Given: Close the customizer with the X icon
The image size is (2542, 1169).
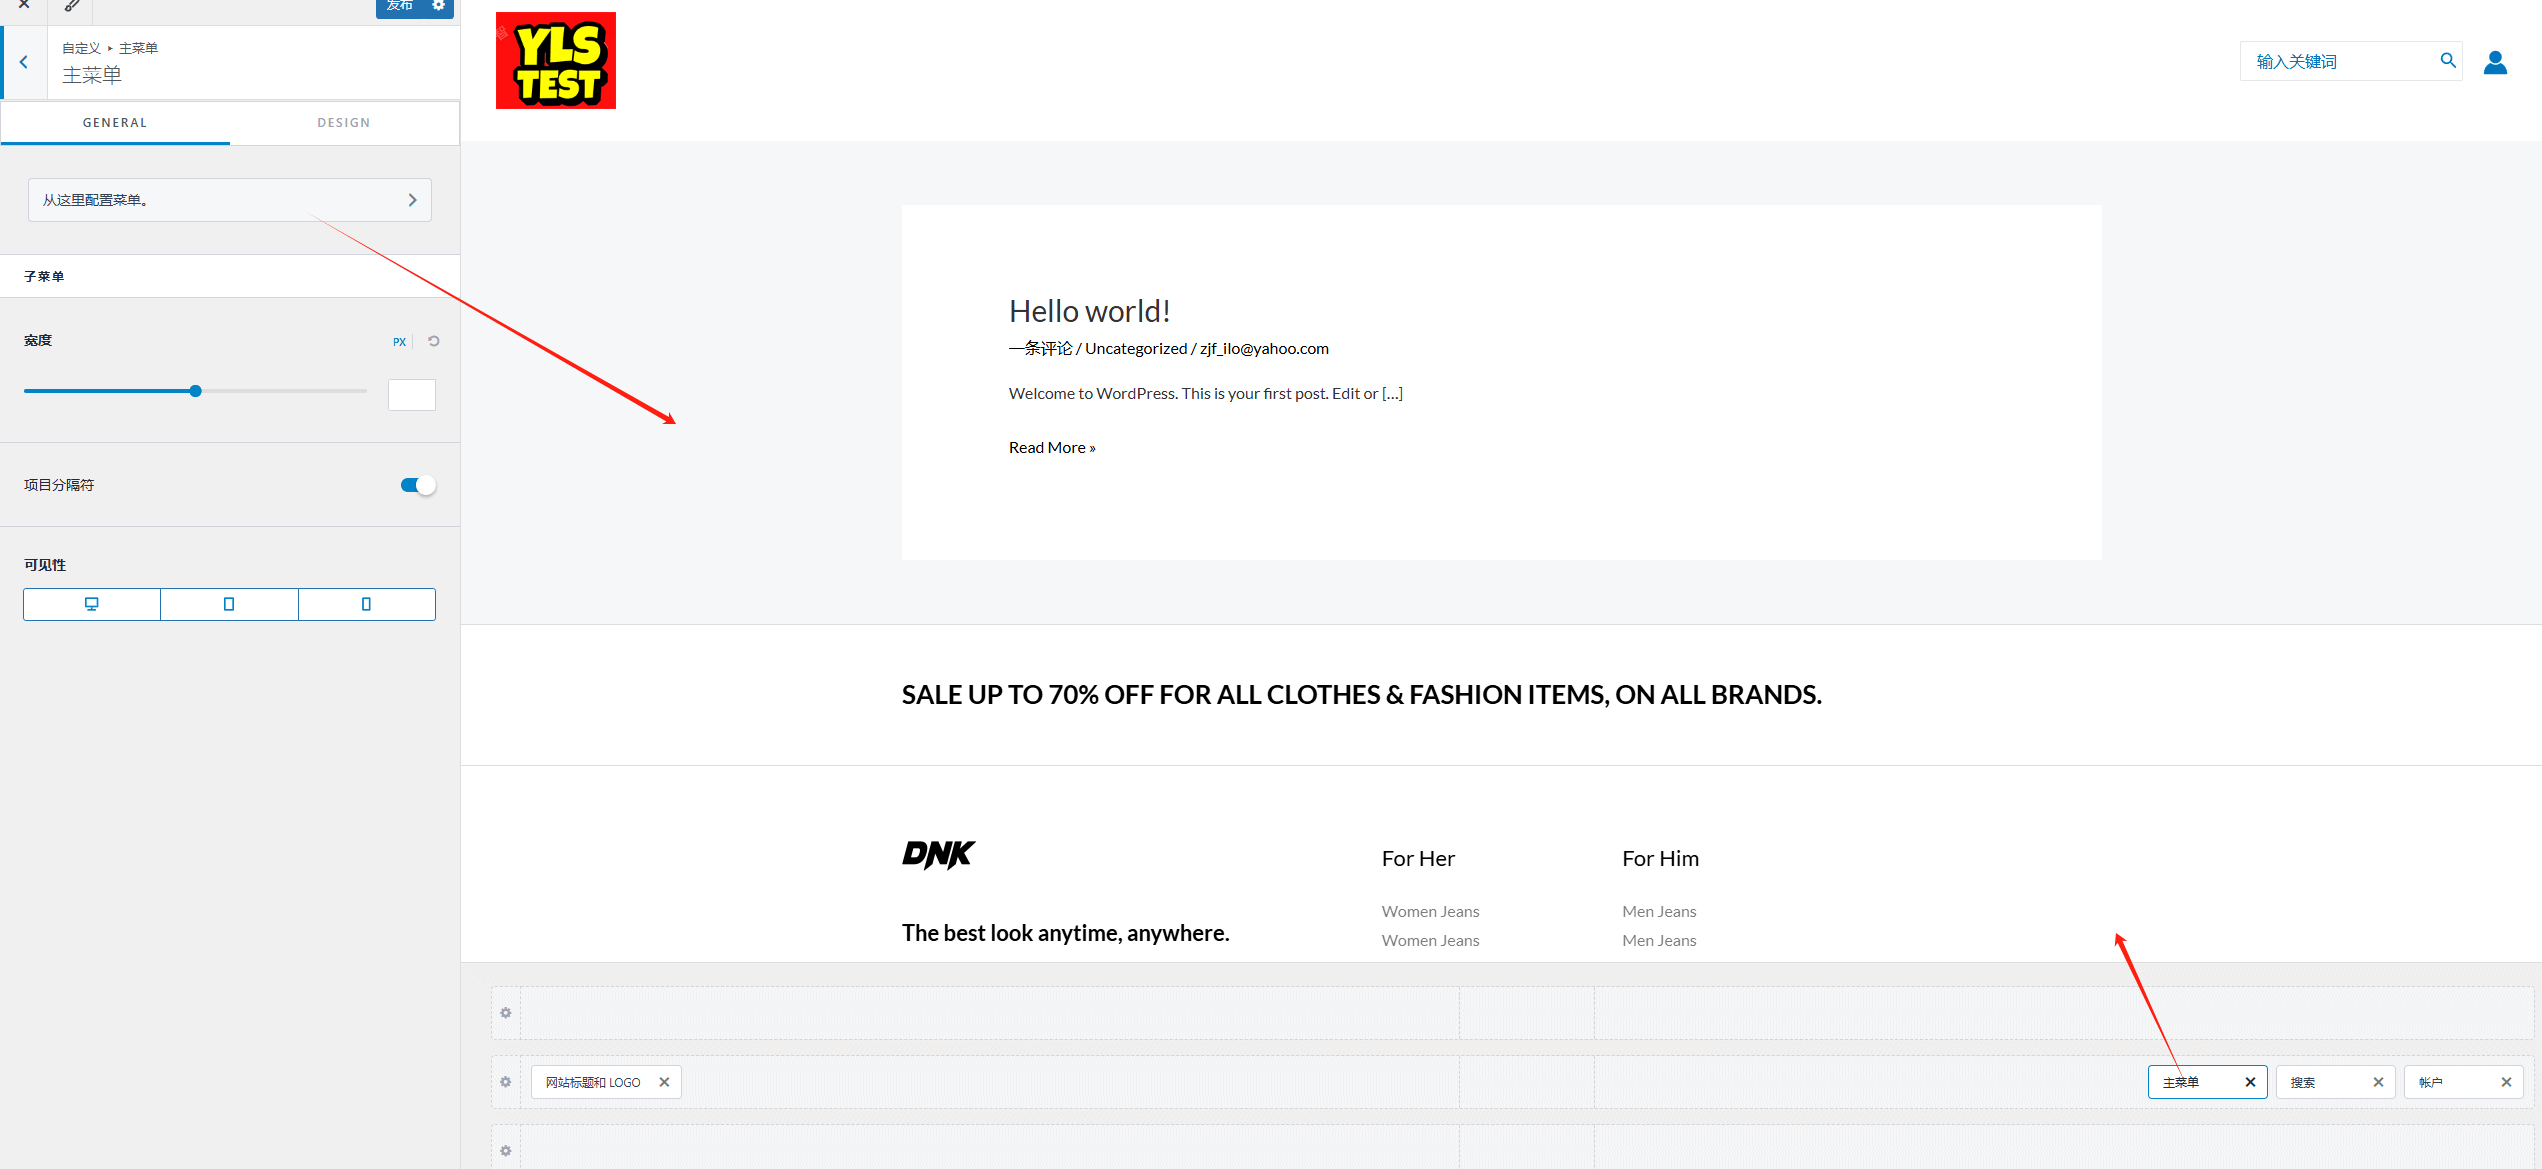Looking at the screenshot, I should tap(24, 5).
